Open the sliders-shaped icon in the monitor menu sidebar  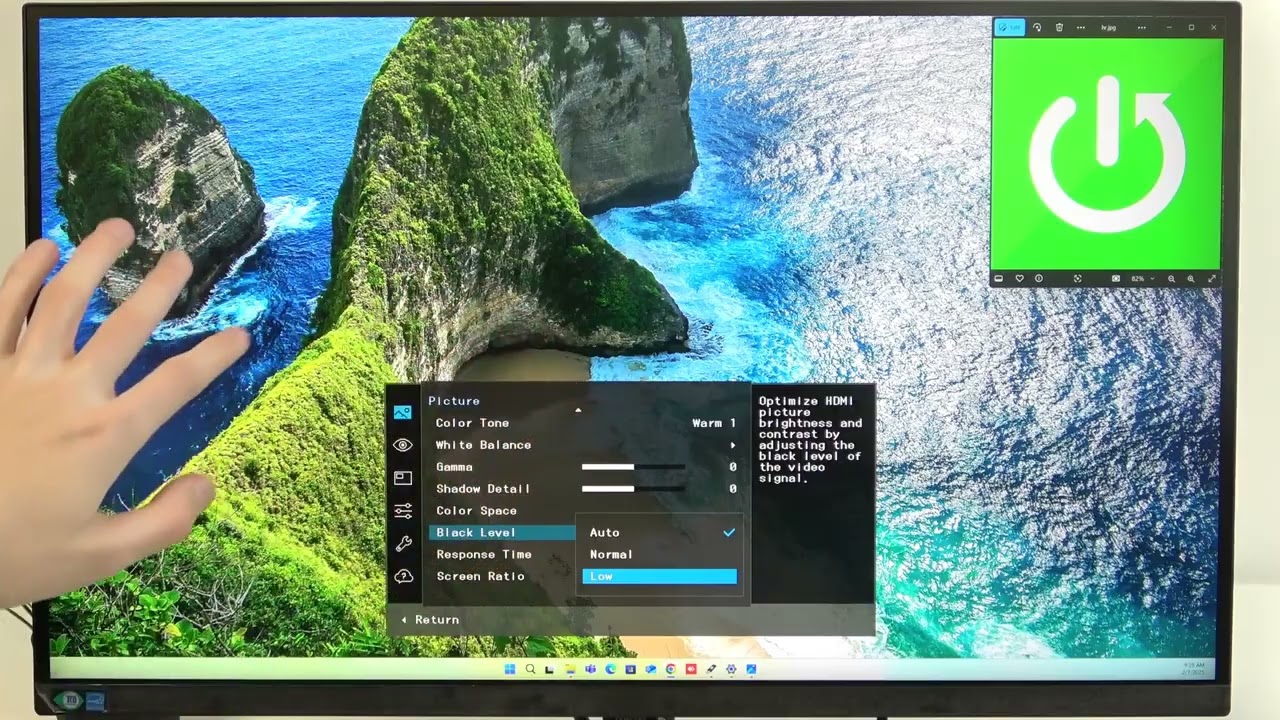click(403, 511)
